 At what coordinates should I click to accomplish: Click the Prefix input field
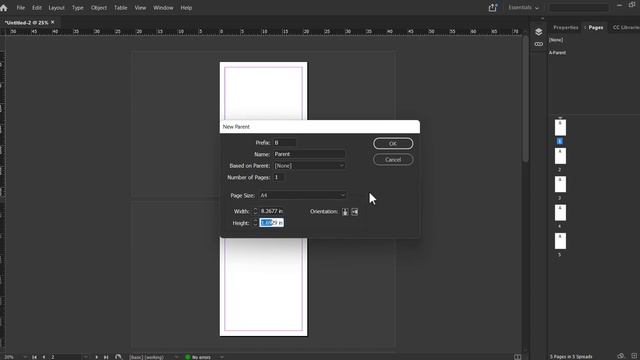point(284,142)
